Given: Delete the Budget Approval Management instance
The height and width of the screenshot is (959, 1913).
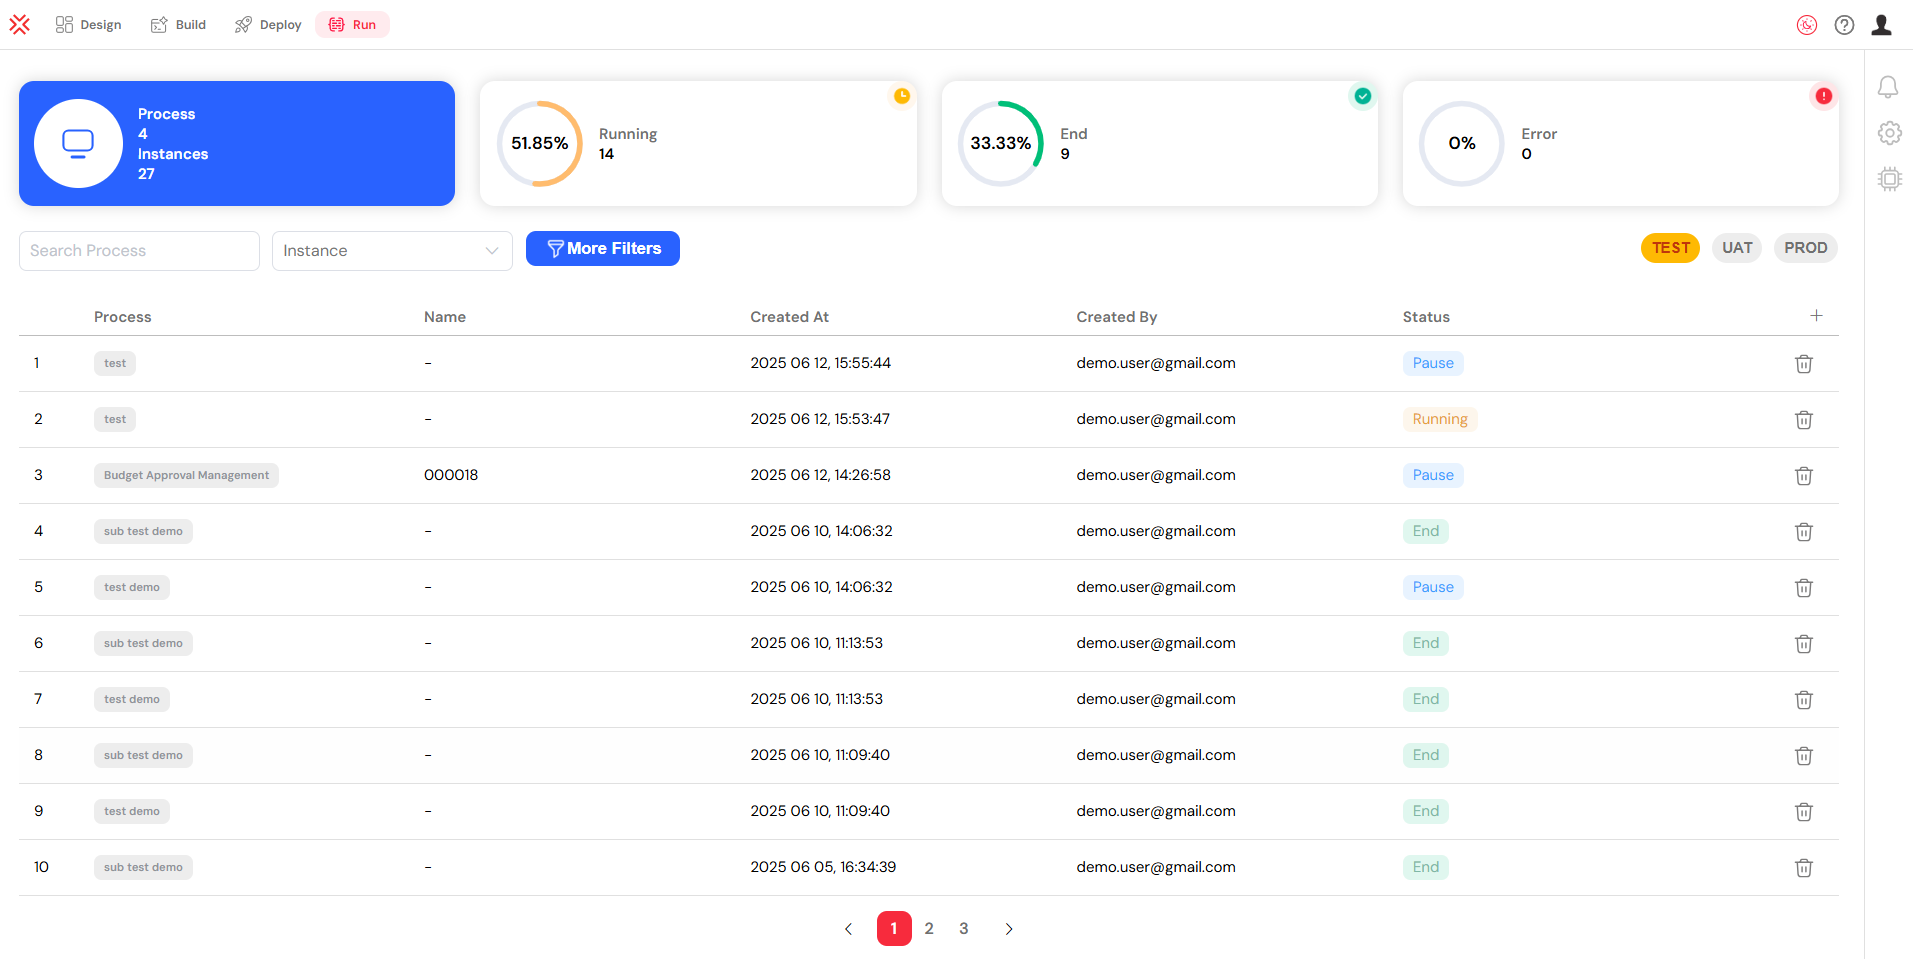Looking at the screenshot, I should coord(1803,475).
